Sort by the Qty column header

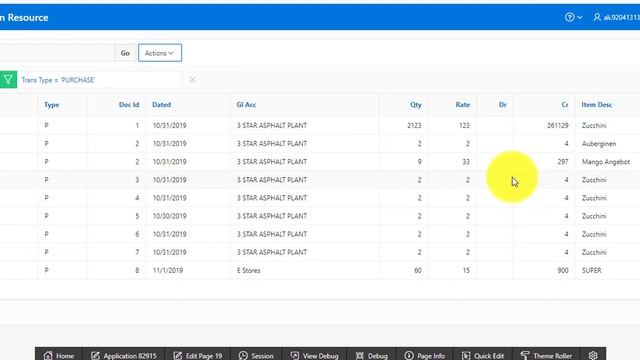pos(416,105)
